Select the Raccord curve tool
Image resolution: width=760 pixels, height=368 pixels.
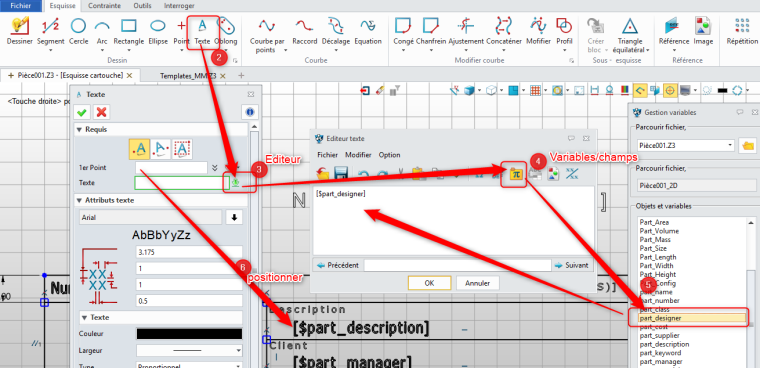(304, 31)
